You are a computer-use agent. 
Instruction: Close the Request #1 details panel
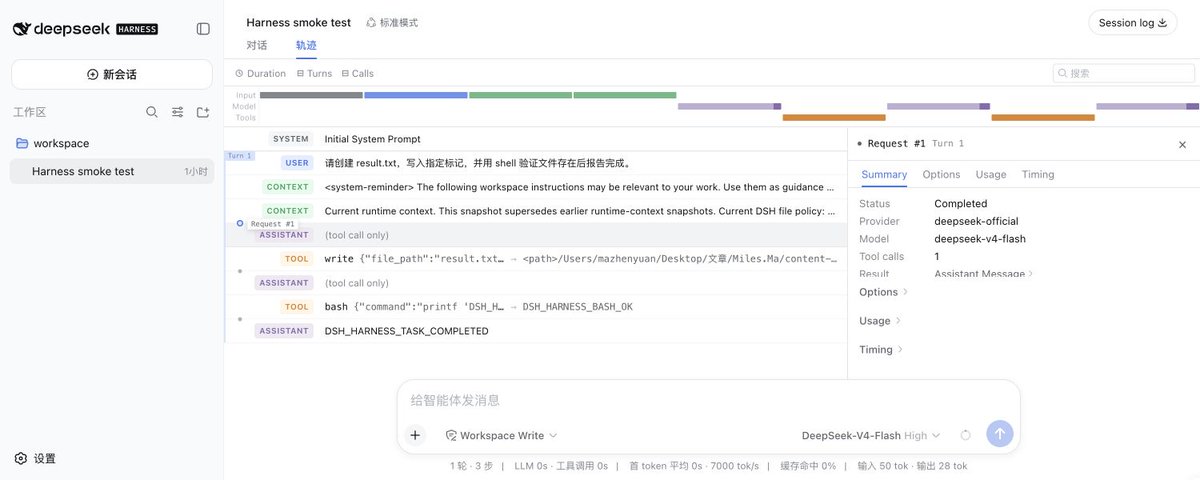(x=1182, y=144)
